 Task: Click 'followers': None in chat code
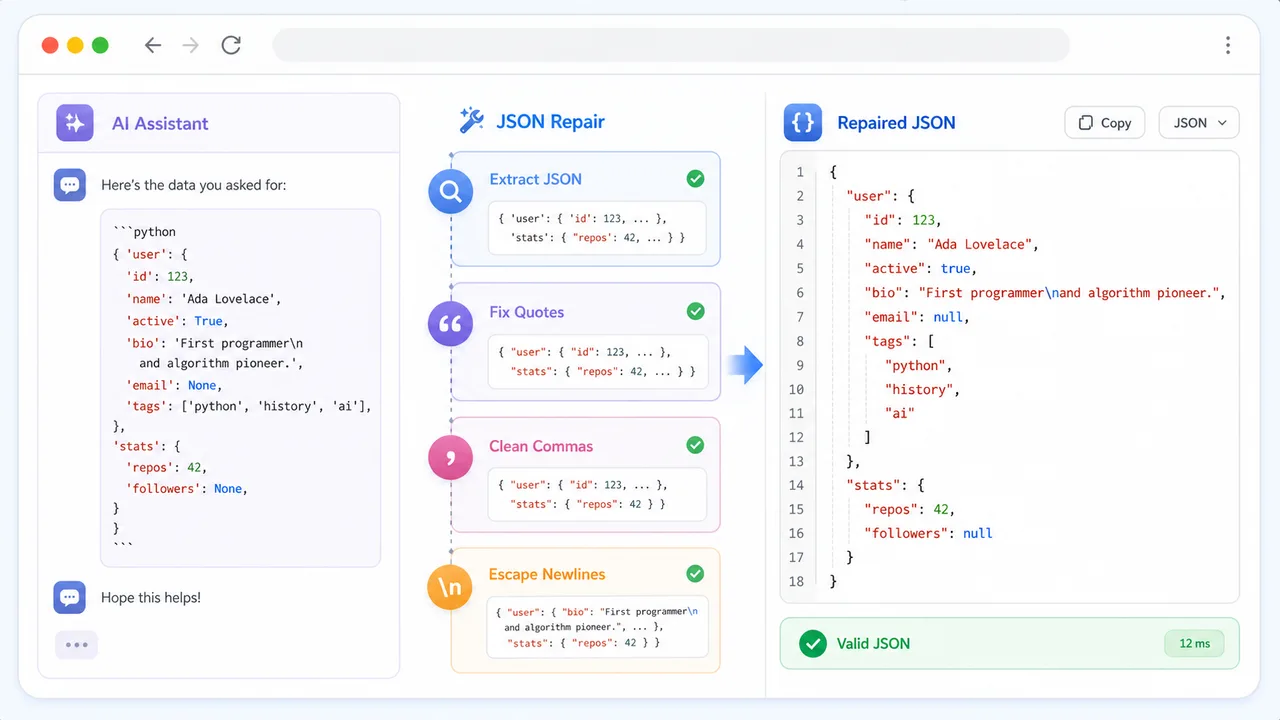[x=186, y=488]
